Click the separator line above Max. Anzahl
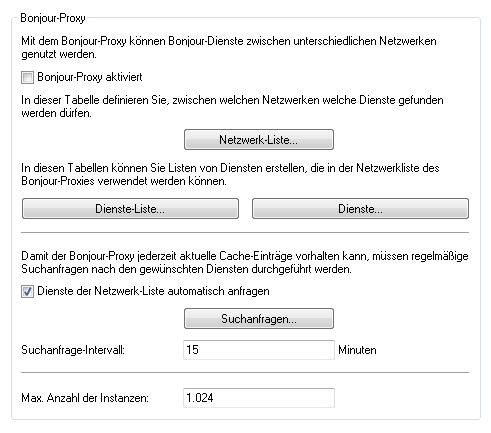This screenshot has width=491, height=433. click(x=245, y=372)
